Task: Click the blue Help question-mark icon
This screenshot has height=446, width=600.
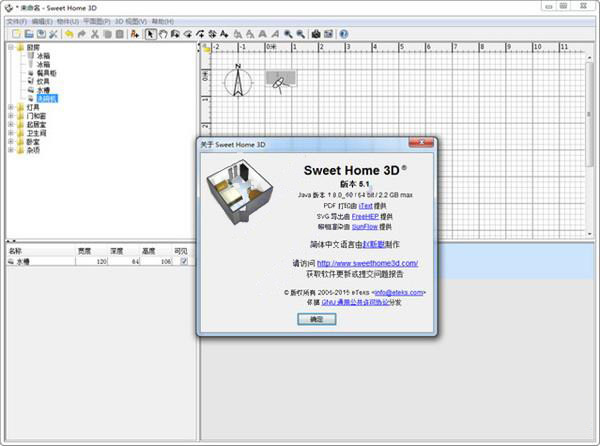Action: (344, 34)
